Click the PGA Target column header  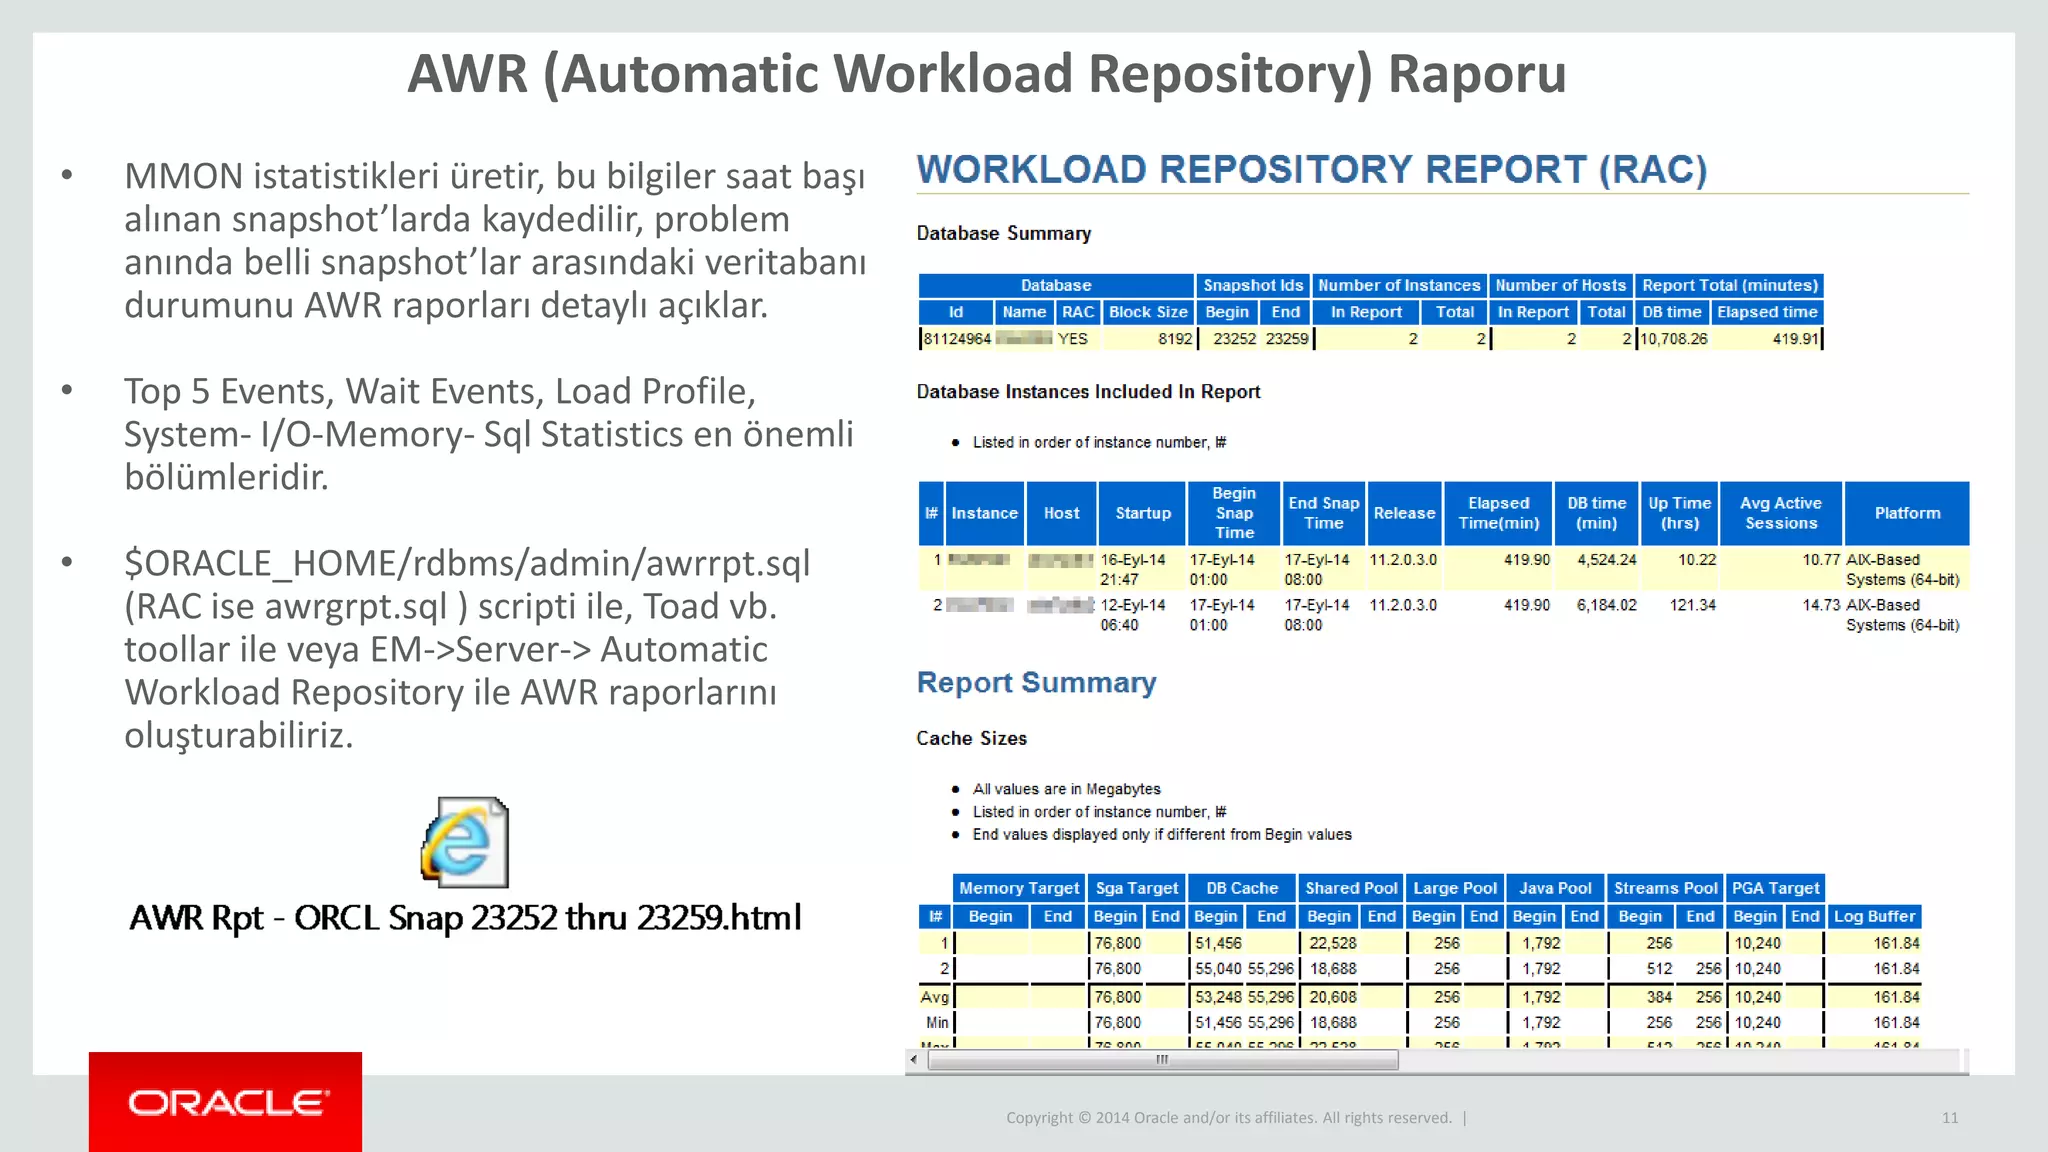(x=1775, y=888)
